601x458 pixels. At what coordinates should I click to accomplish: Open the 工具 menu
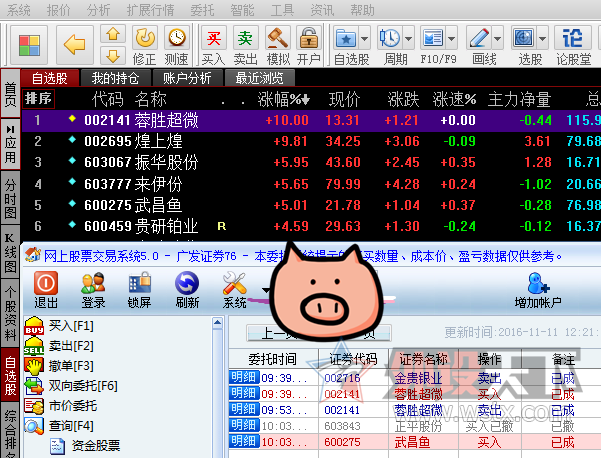point(282,10)
